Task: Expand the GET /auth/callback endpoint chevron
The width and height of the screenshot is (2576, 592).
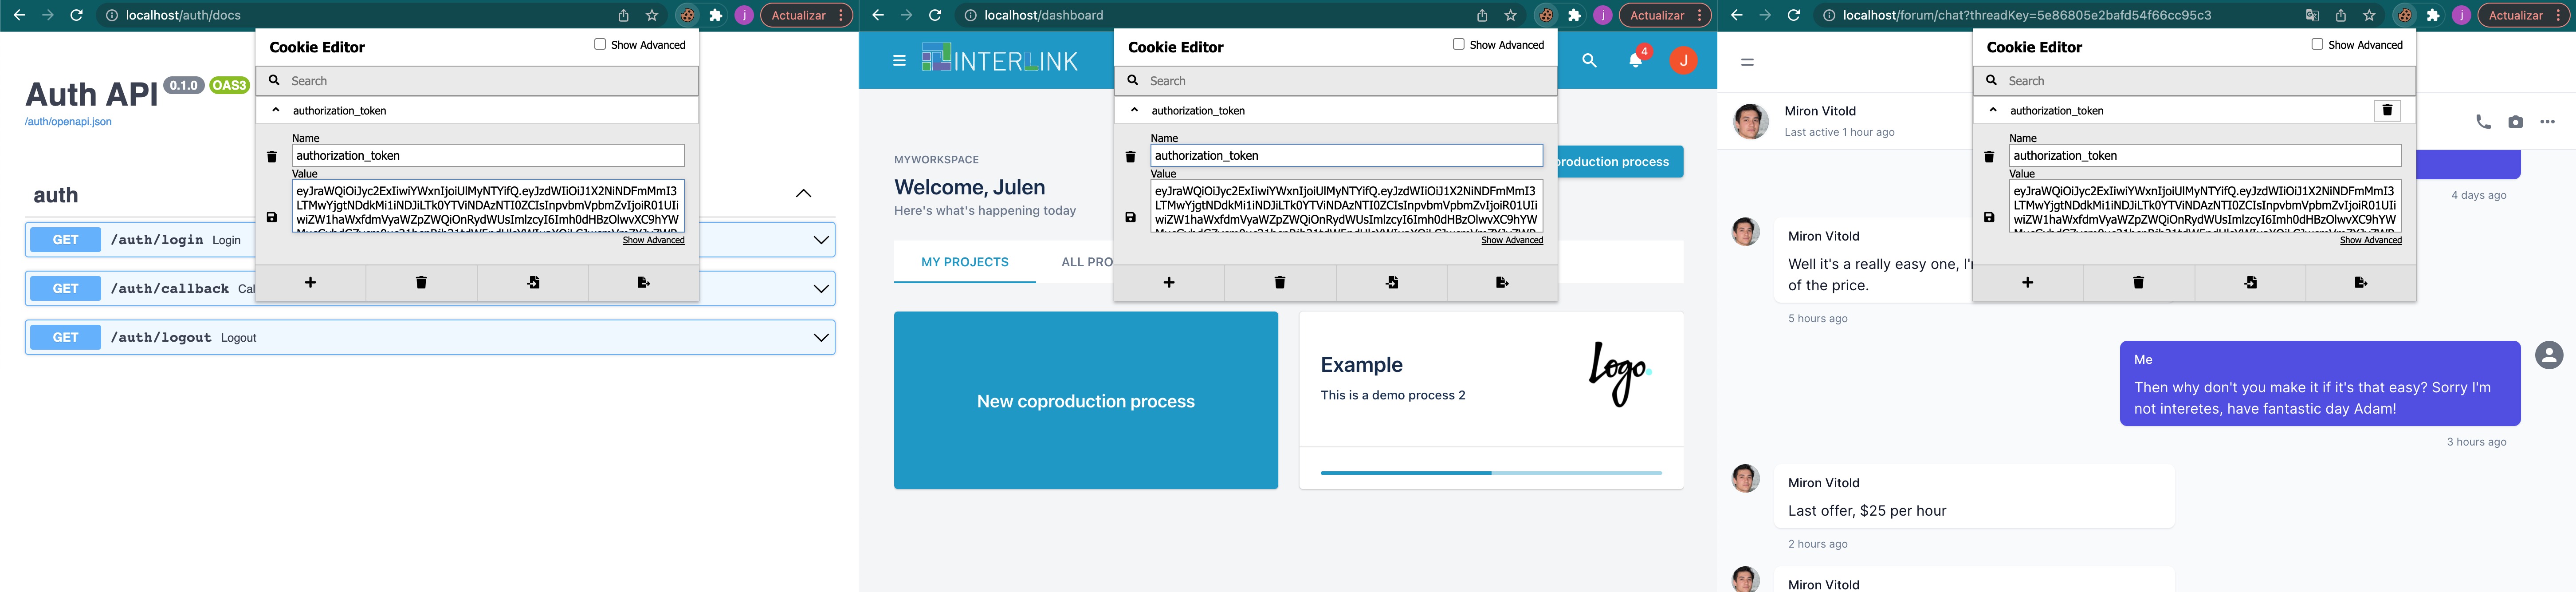Action: [821, 289]
